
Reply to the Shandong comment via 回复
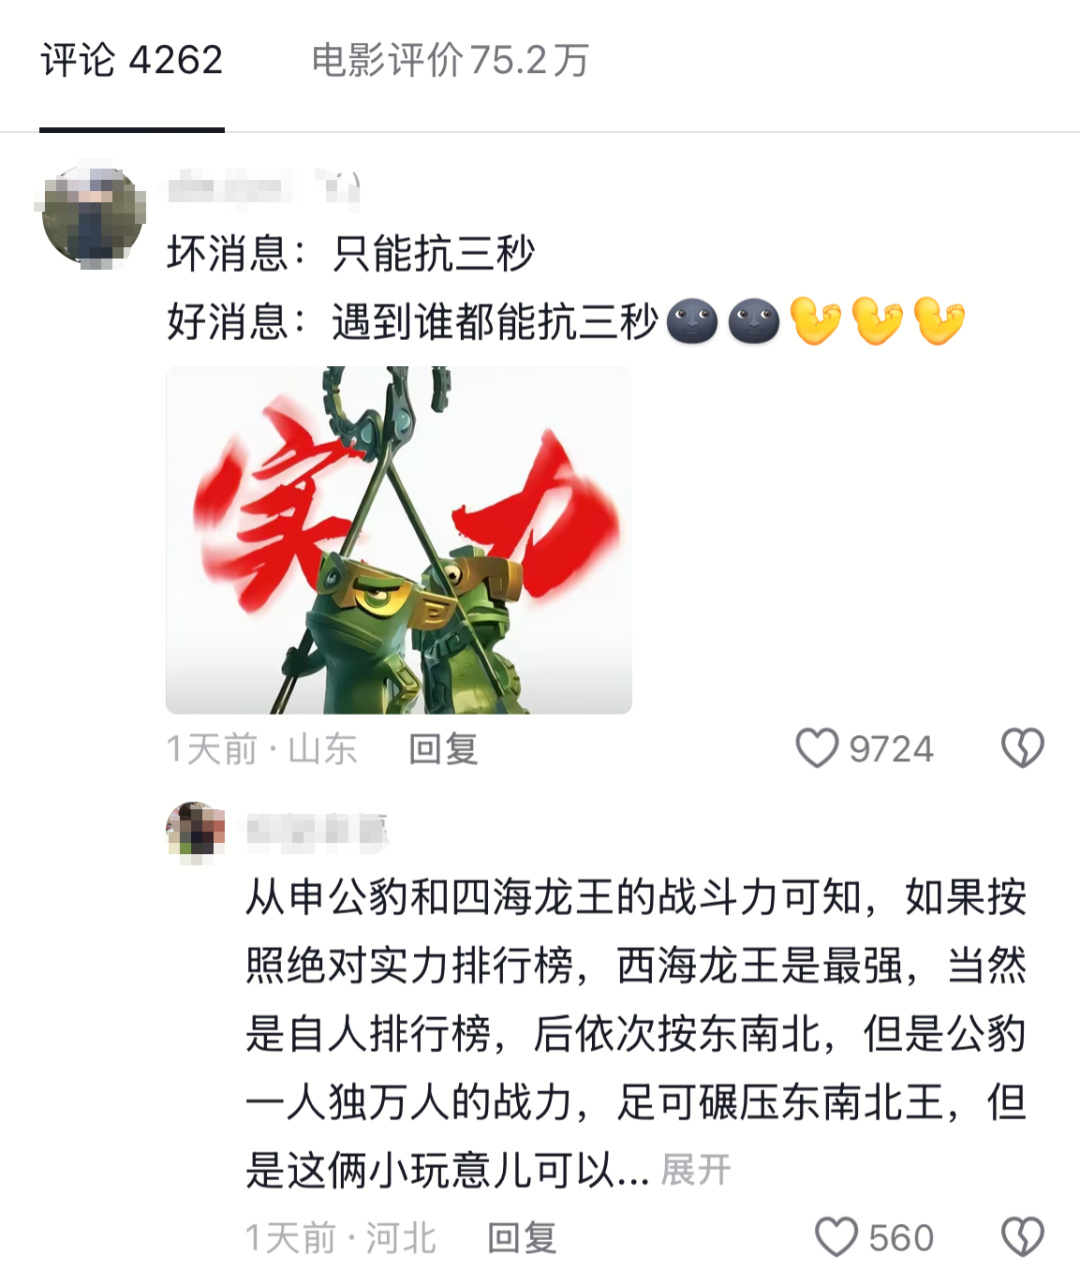tap(443, 748)
